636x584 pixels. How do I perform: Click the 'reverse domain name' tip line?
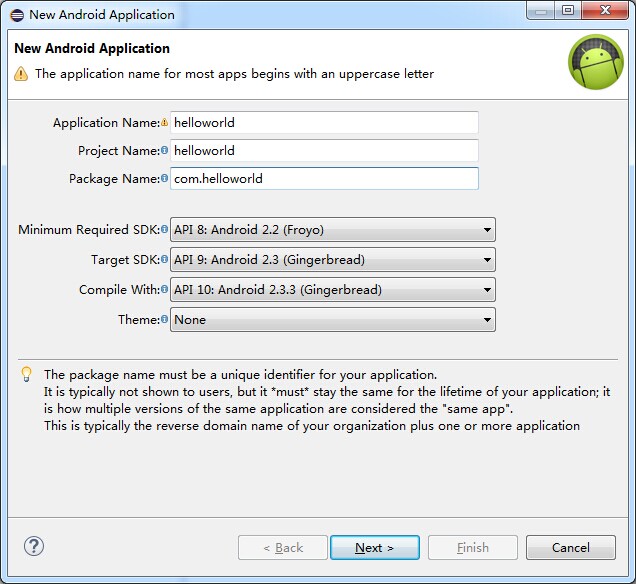point(312,426)
